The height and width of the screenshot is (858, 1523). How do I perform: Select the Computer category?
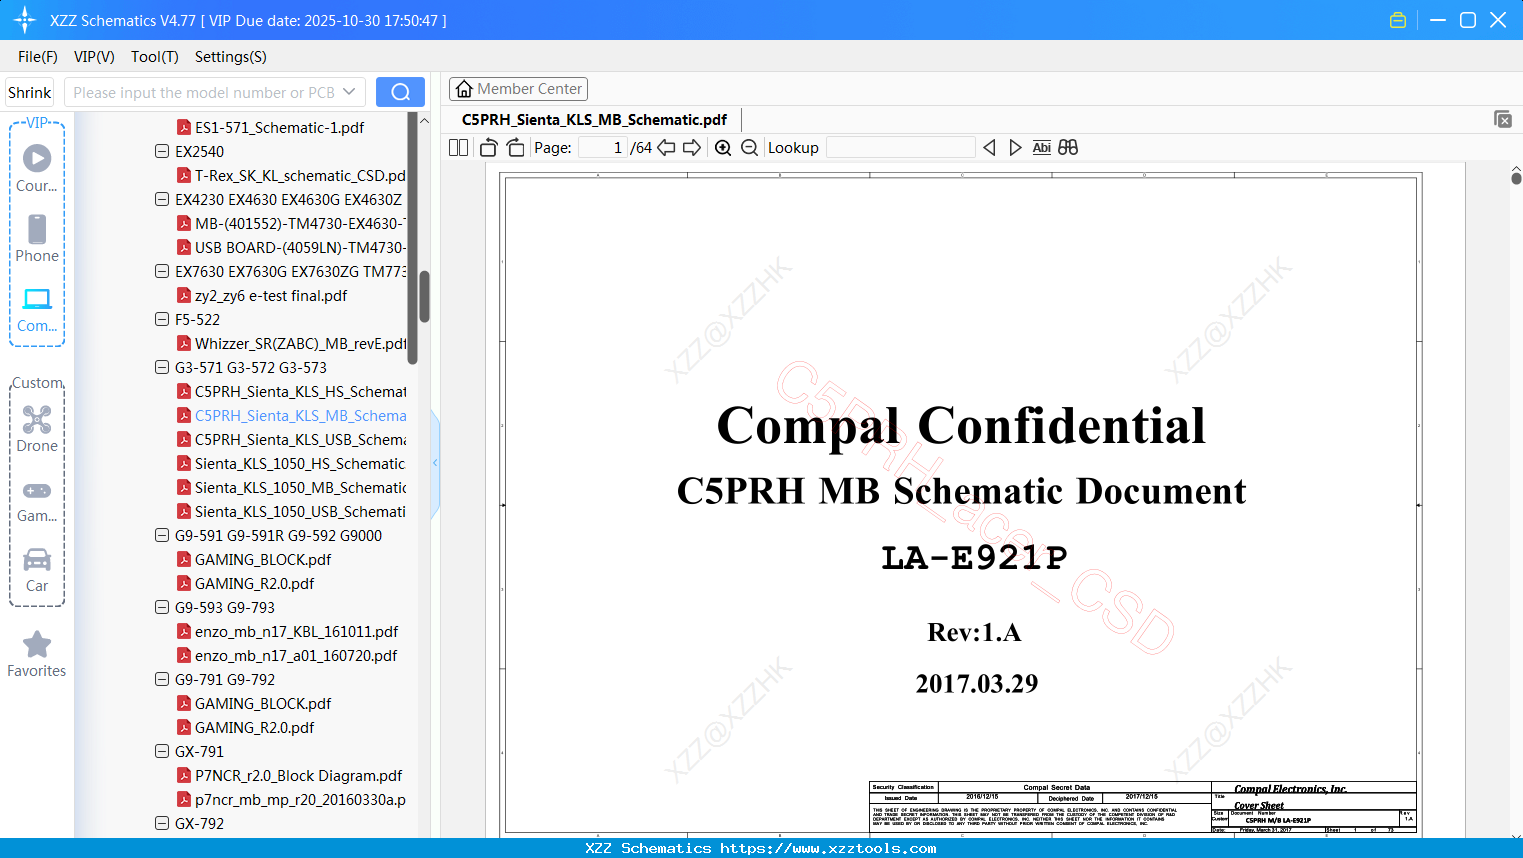pos(37,310)
